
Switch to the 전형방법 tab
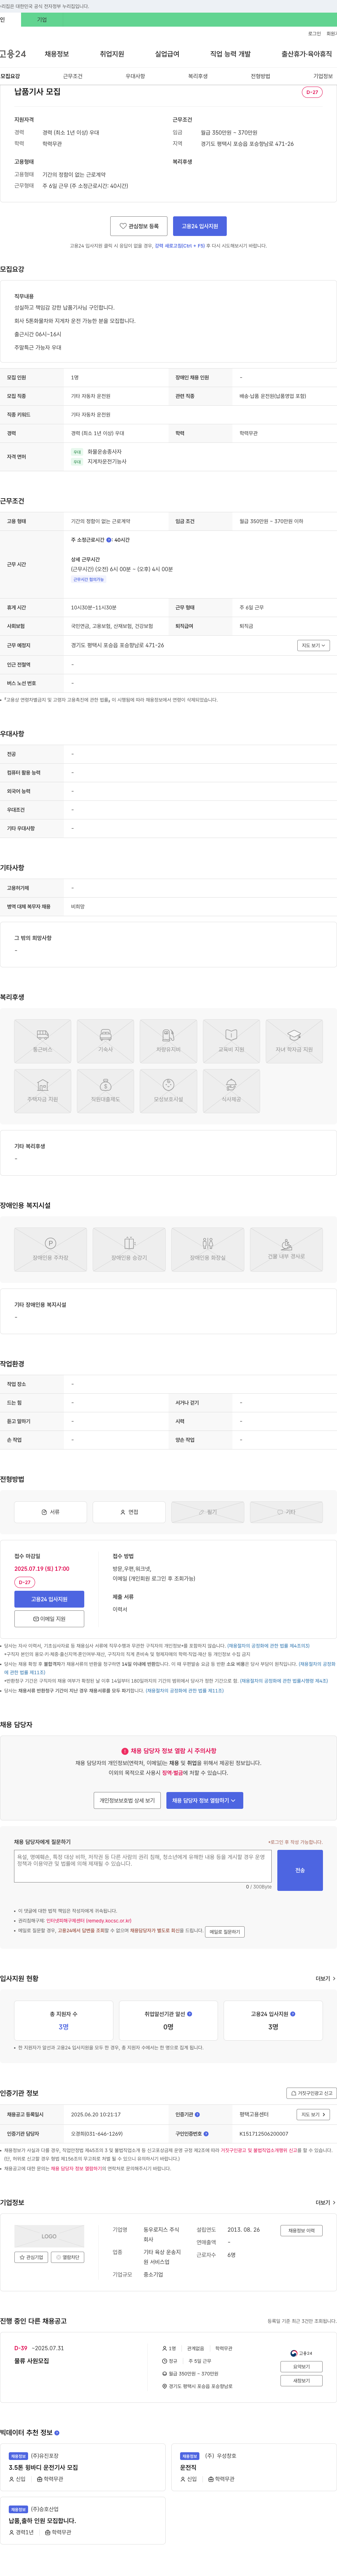click(x=260, y=76)
